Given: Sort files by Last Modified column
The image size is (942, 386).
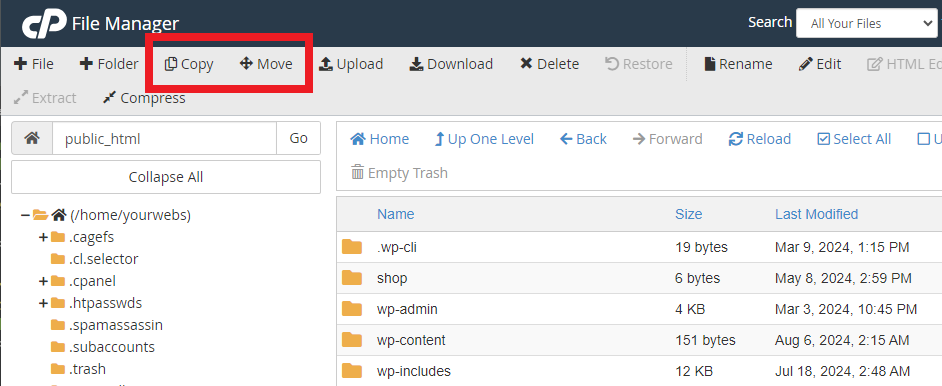Looking at the screenshot, I should (x=816, y=214).
